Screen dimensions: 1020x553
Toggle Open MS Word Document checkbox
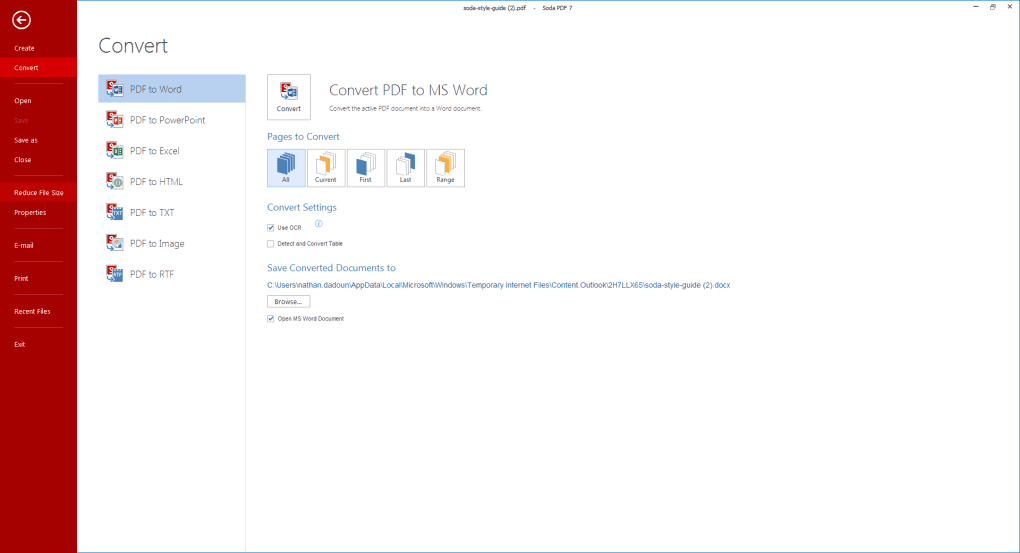click(x=271, y=319)
